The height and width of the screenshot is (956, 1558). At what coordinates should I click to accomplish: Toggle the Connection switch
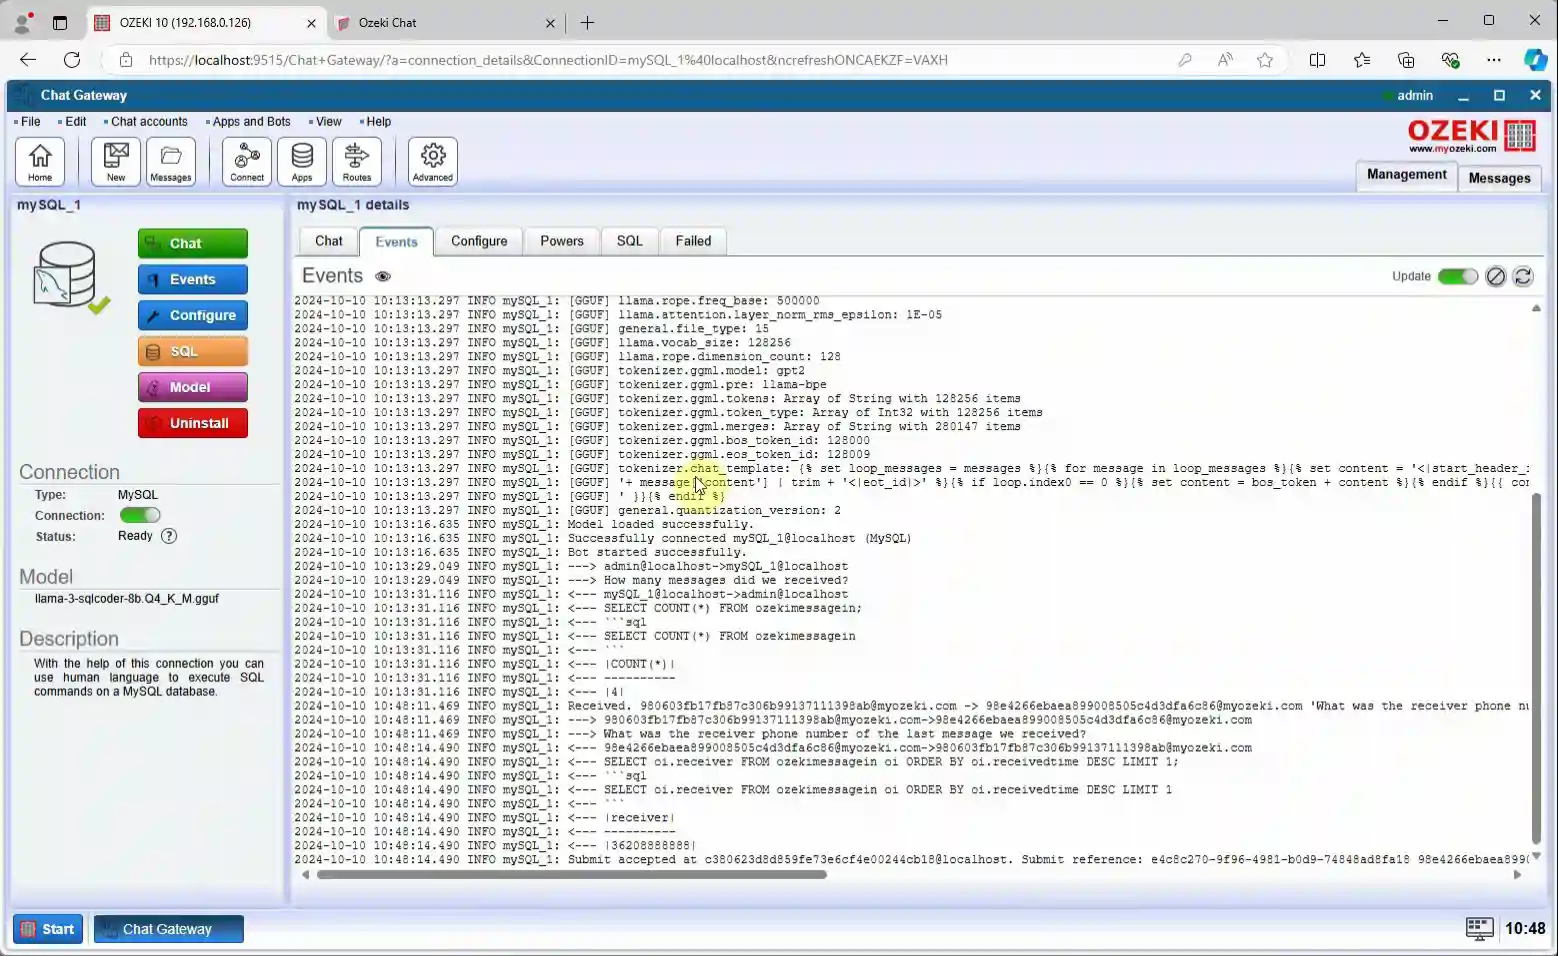tap(140, 515)
